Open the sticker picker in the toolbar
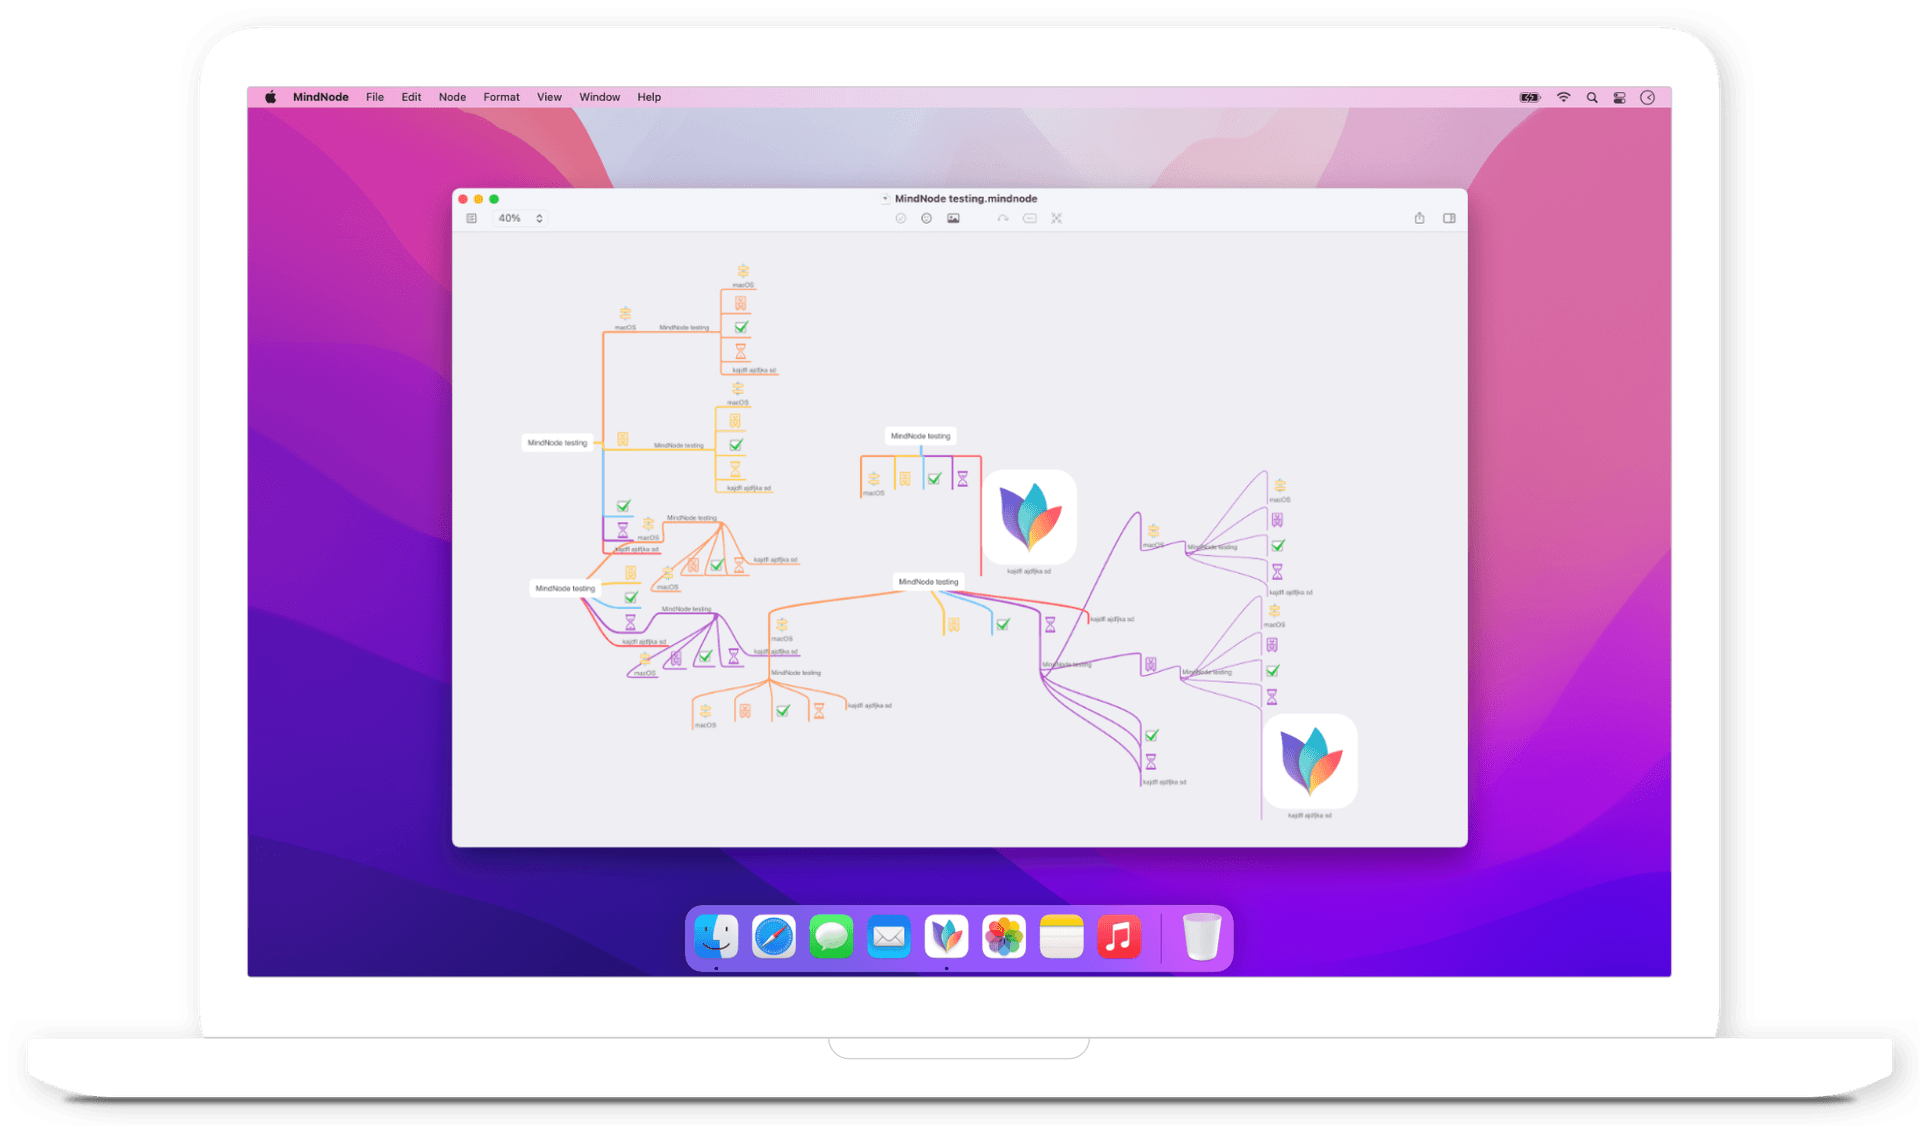 [x=926, y=218]
